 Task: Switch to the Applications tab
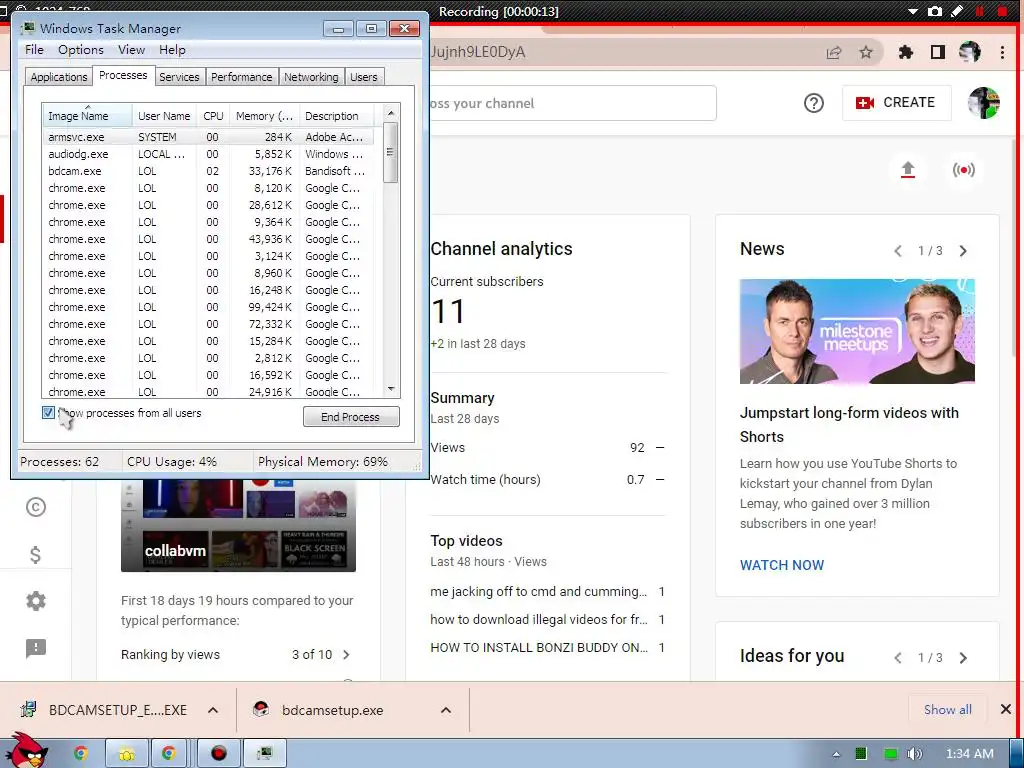(59, 77)
